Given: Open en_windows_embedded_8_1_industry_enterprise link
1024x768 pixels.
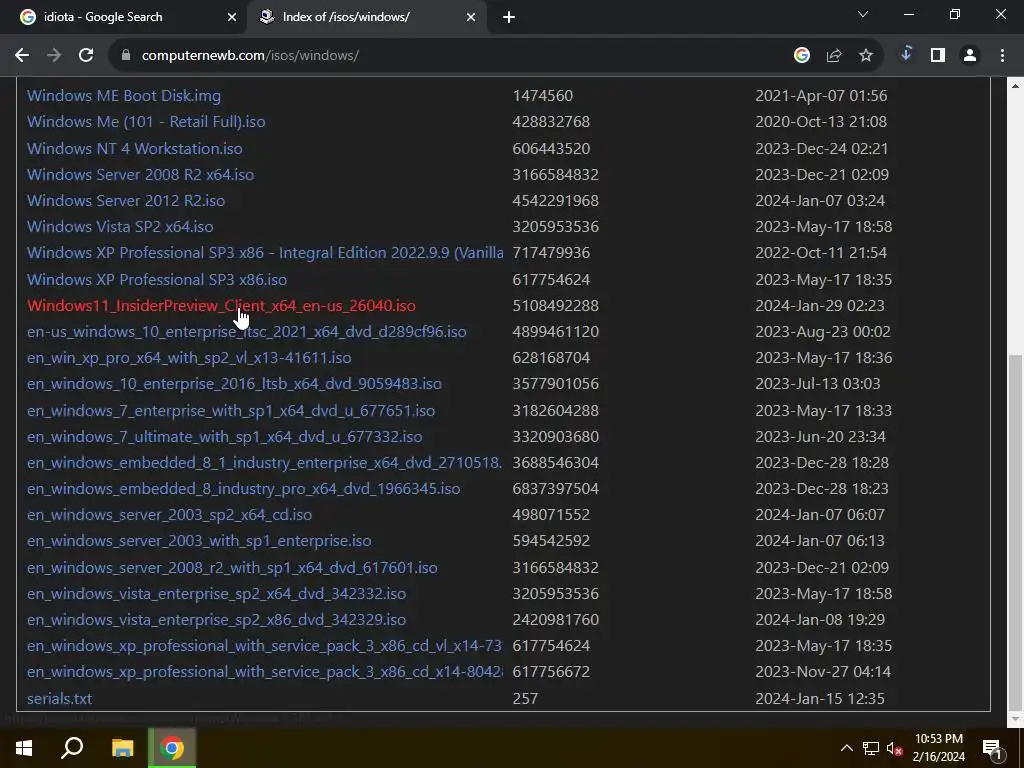Looking at the screenshot, I should click(x=264, y=464).
